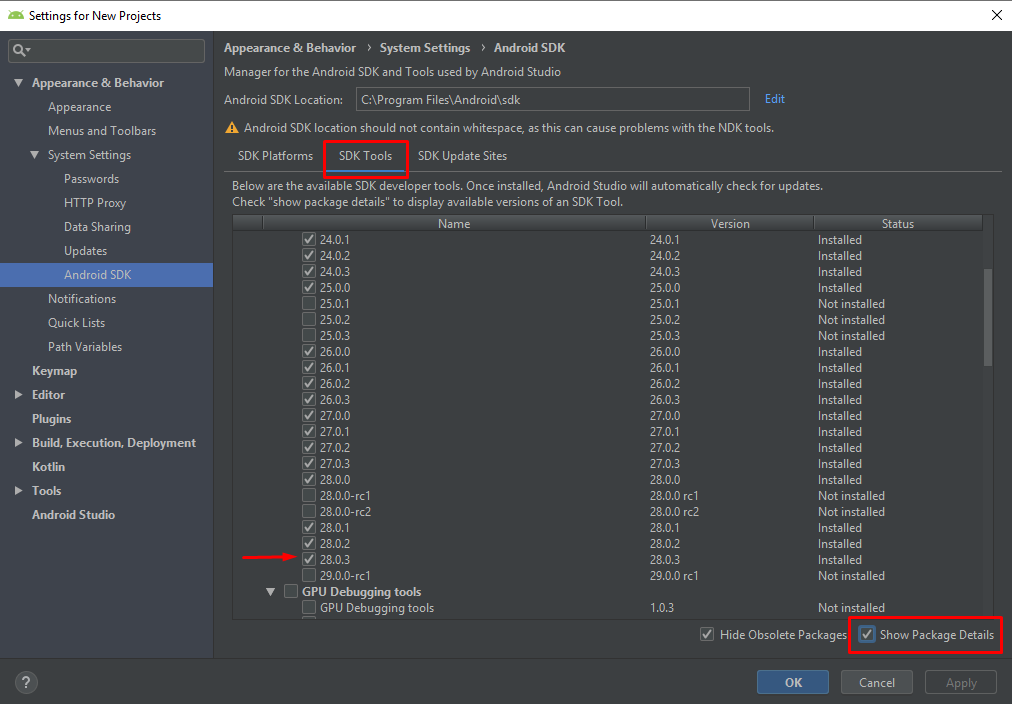Click the Not installed status for 25.0.2
This screenshot has height=704, width=1012.
(851, 319)
